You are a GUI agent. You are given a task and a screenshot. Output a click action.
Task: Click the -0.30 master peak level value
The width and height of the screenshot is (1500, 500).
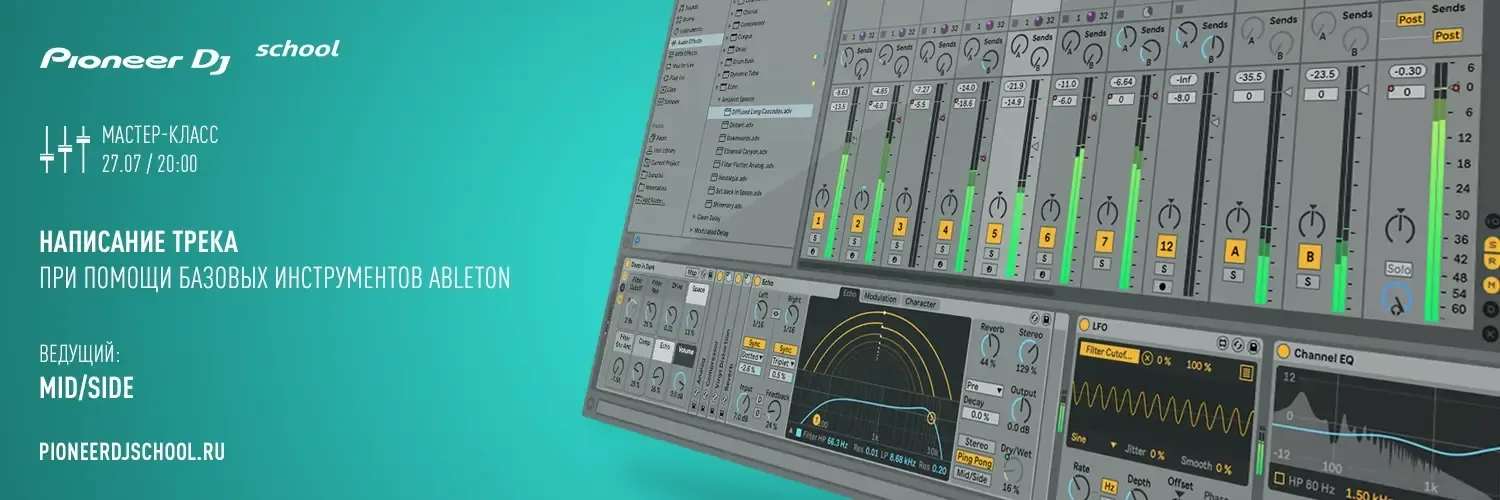(x=1406, y=71)
